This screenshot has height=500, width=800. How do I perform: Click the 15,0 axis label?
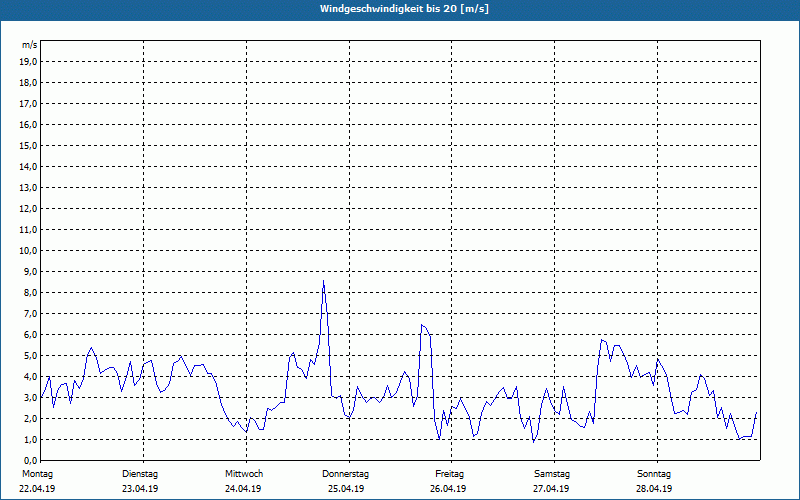(29, 145)
